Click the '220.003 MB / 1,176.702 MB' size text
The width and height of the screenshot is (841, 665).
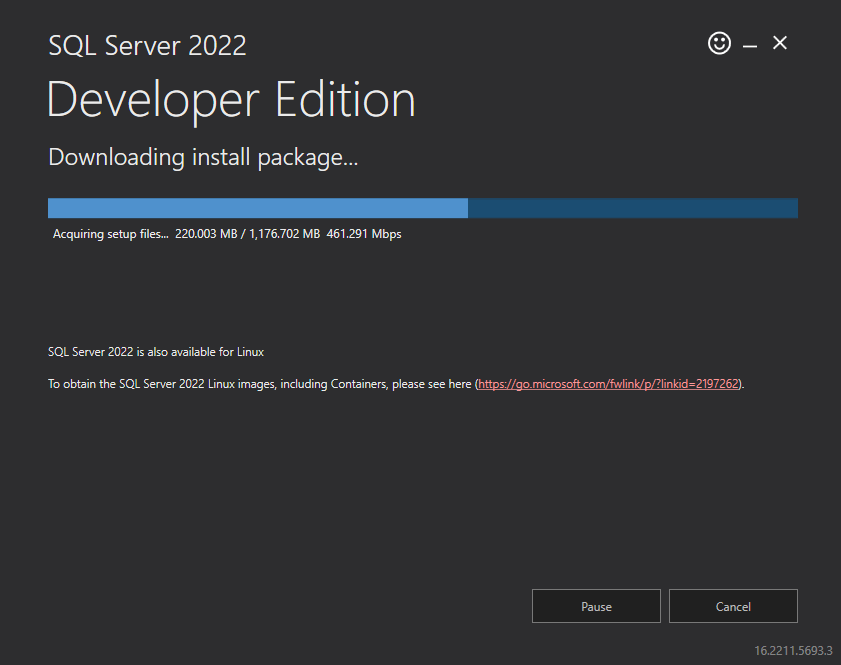click(x=247, y=234)
